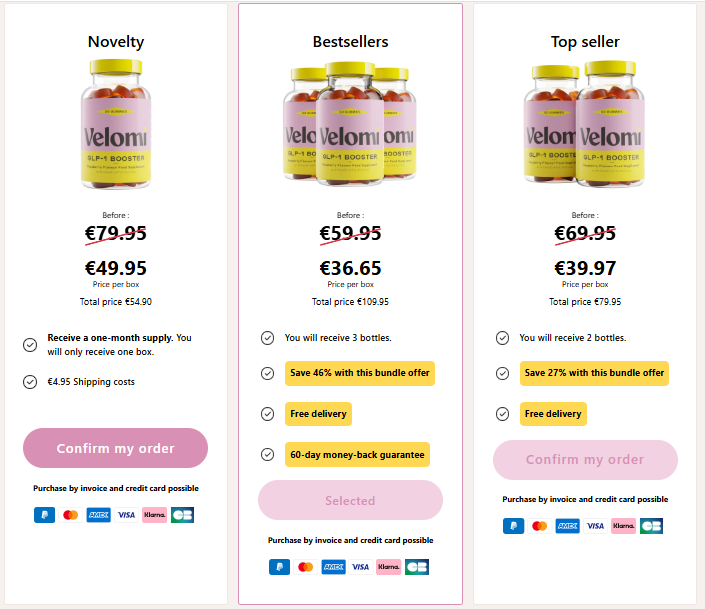Click the checkmark beside 'You will receive 2 bottles'
The image size is (705, 609).
(x=502, y=338)
